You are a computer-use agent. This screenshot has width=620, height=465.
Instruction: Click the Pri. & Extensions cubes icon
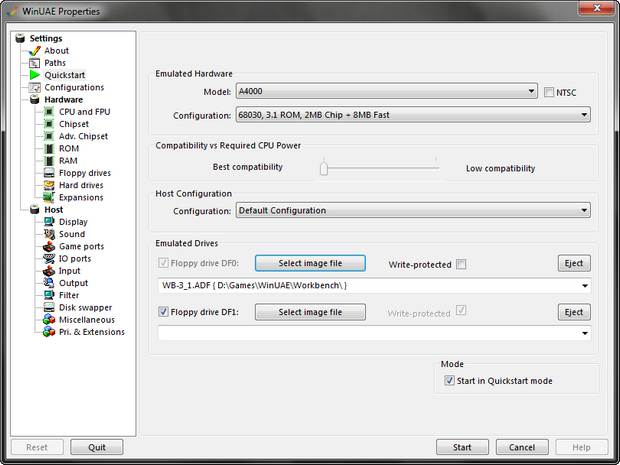pyautogui.click(x=49, y=332)
